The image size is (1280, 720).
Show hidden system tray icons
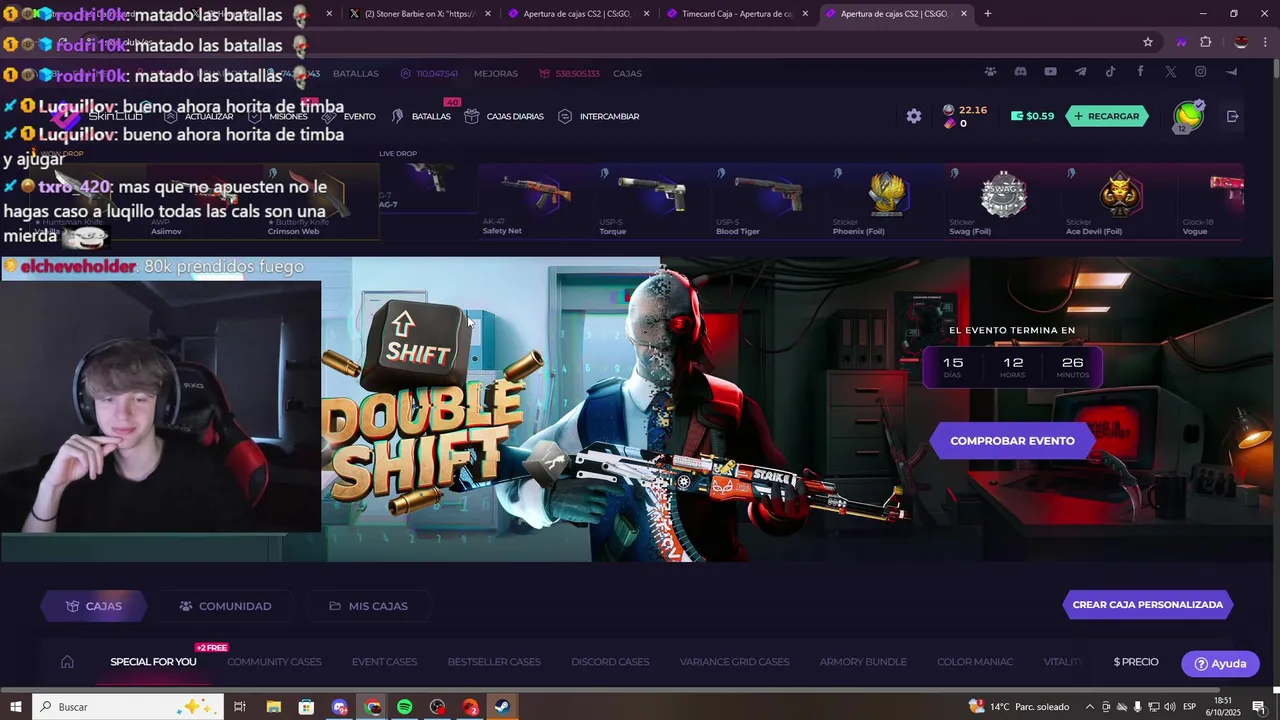[x=1090, y=707]
